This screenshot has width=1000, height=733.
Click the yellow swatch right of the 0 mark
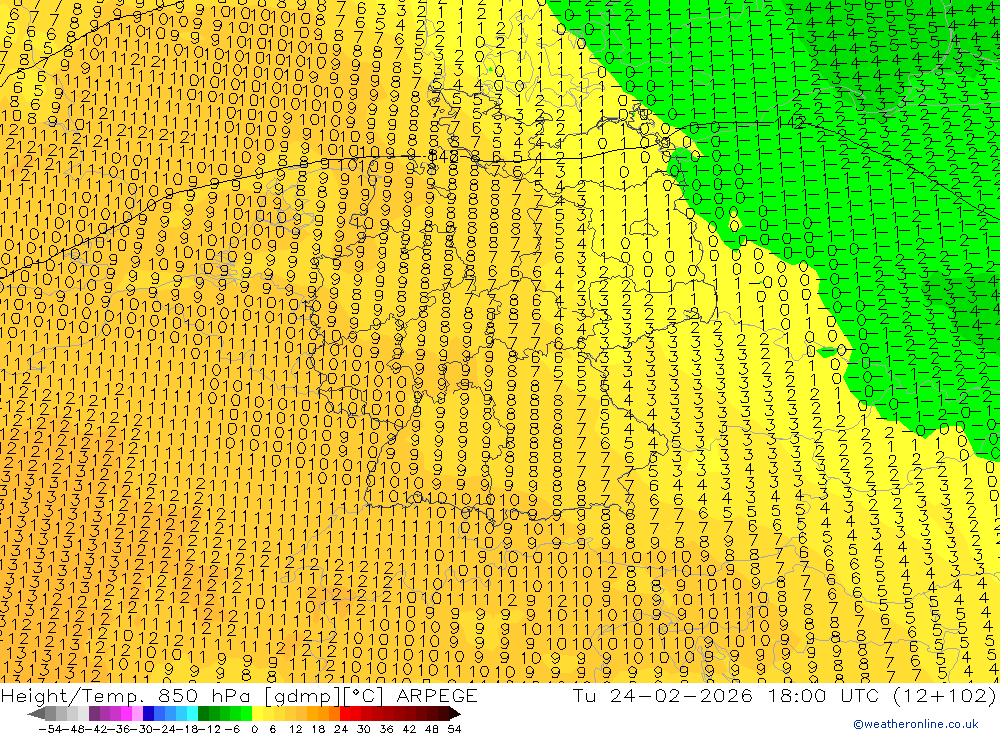point(257,714)
